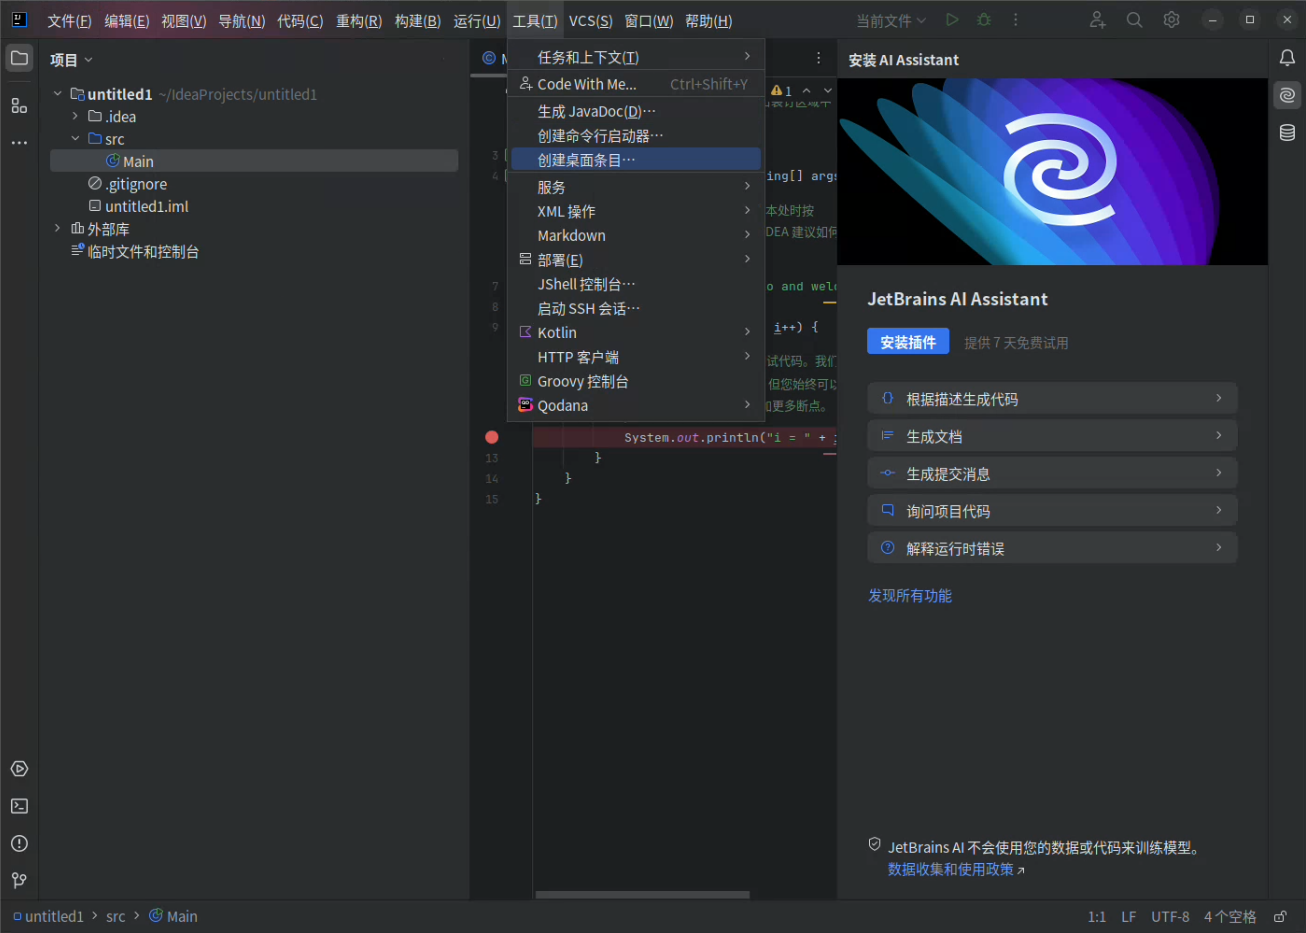Open Search Everywhere magnifier icon
This screenshot has width=1306, height=933.
[1134, 20]
